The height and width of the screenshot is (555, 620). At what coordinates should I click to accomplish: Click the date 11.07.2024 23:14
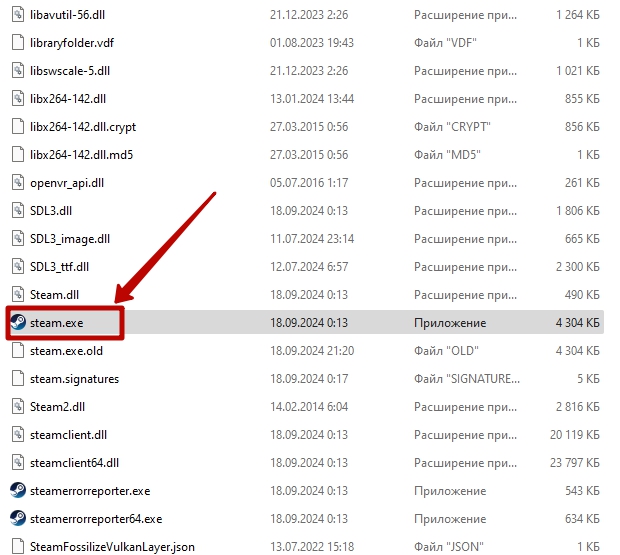312,239
